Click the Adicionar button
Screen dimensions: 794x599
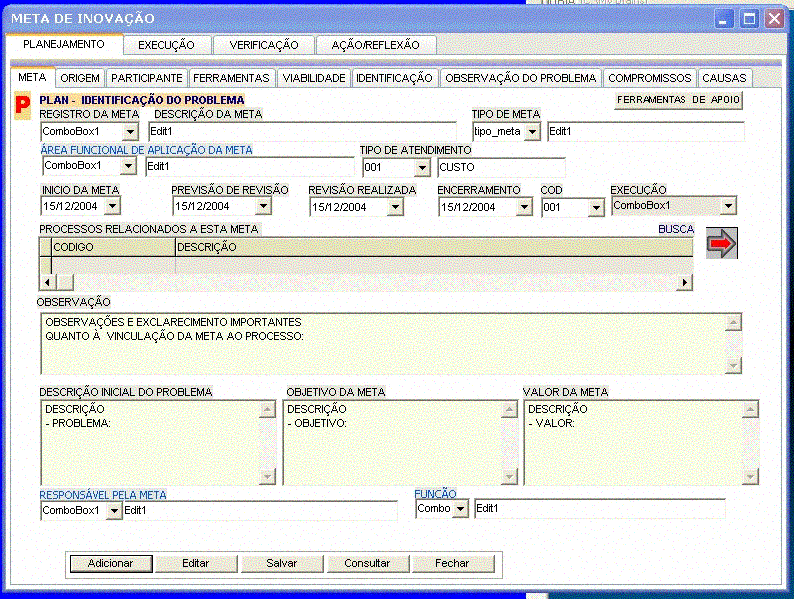point(110,564)
